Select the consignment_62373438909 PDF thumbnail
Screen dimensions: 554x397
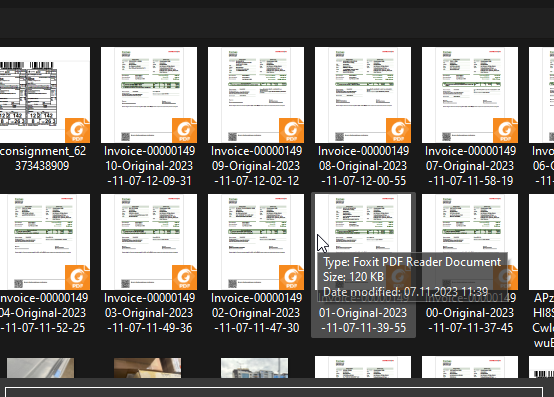(45, 95)
